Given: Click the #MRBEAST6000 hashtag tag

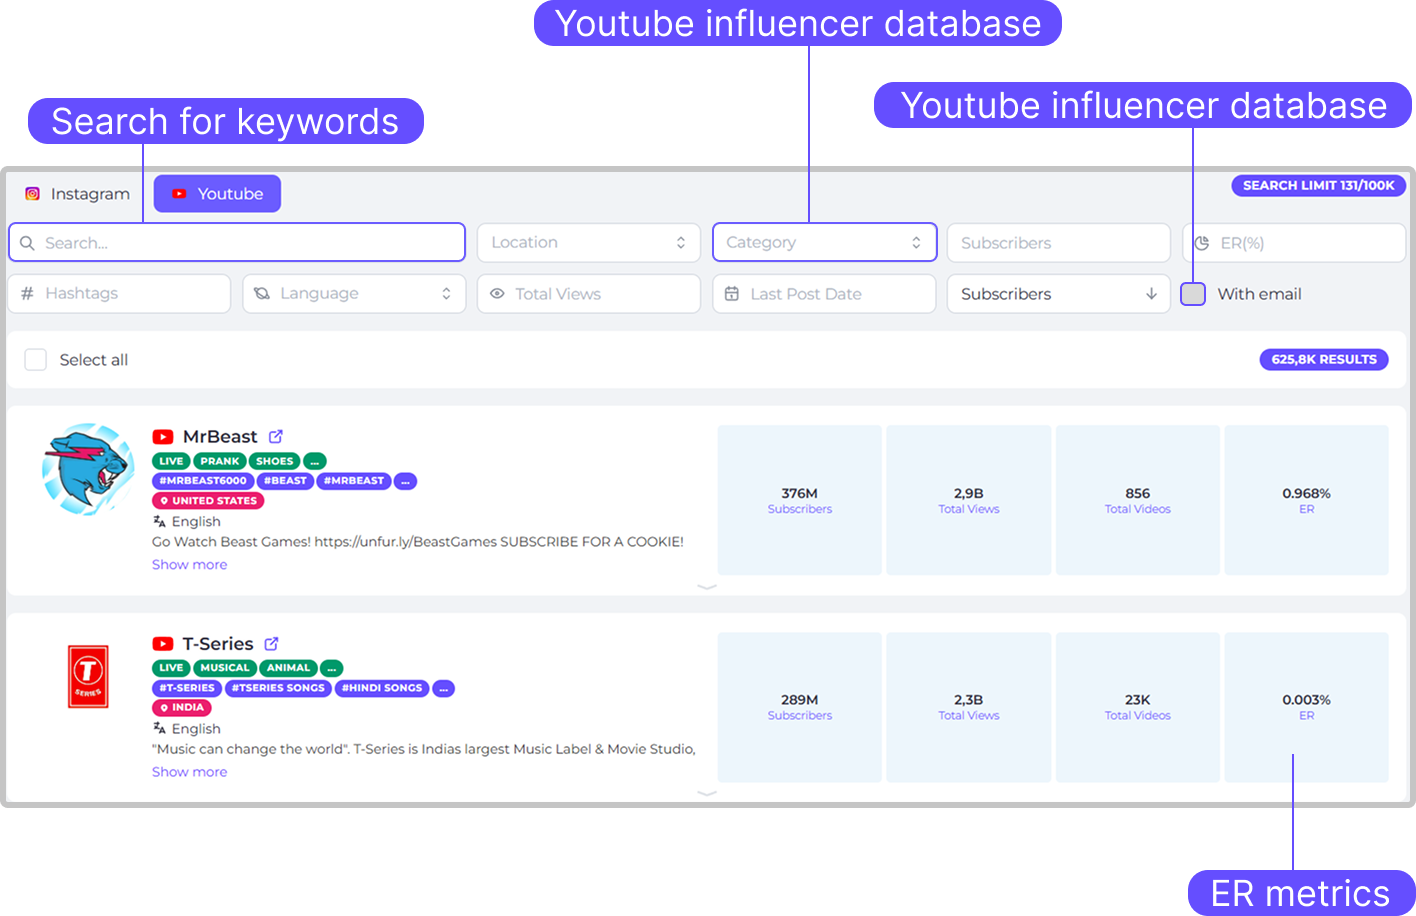Looking at the screenshot, I should pyautogui.click(x=203, y=481).
